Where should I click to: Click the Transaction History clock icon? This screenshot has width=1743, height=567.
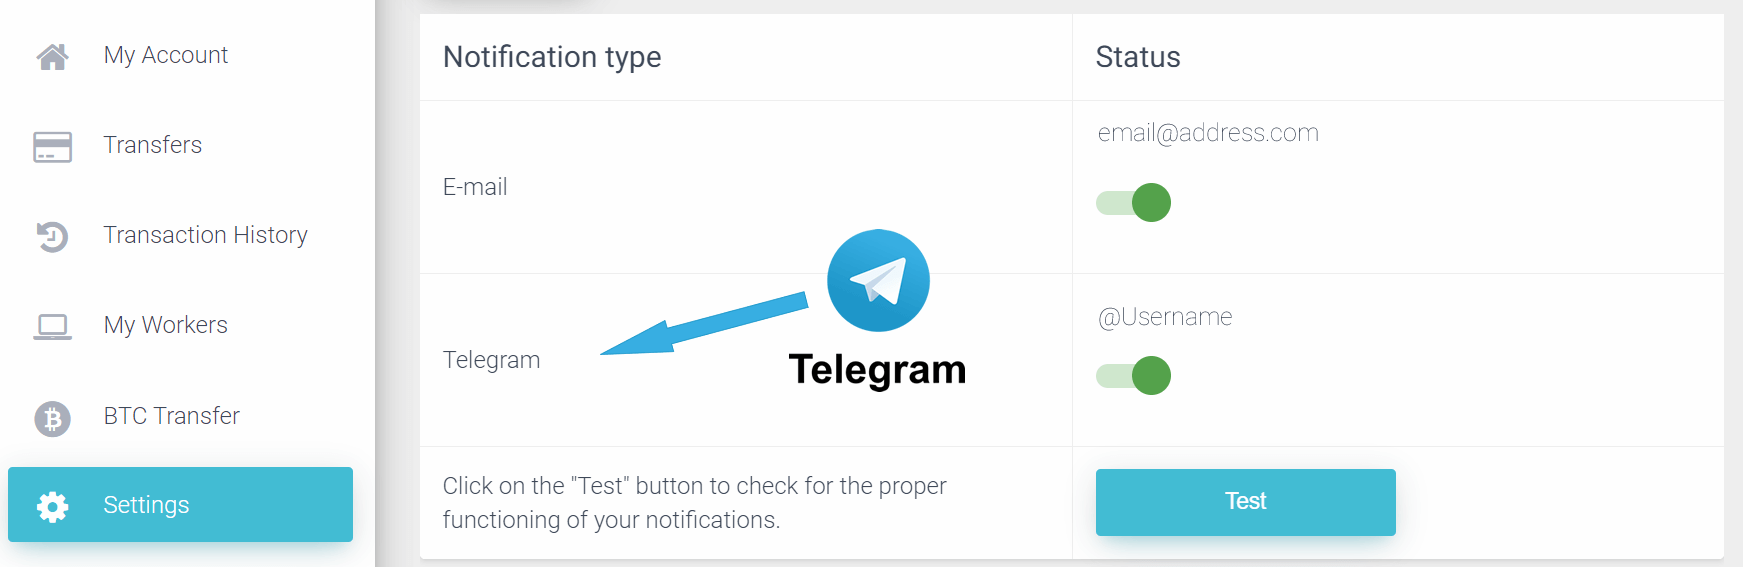52,237
